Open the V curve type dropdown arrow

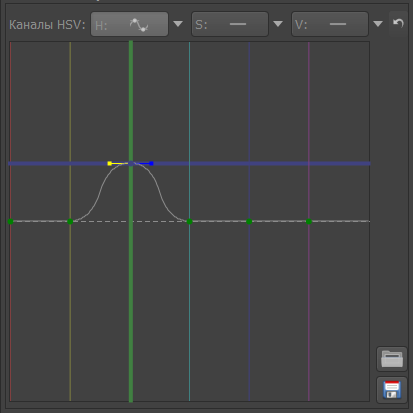click(378, 24)
